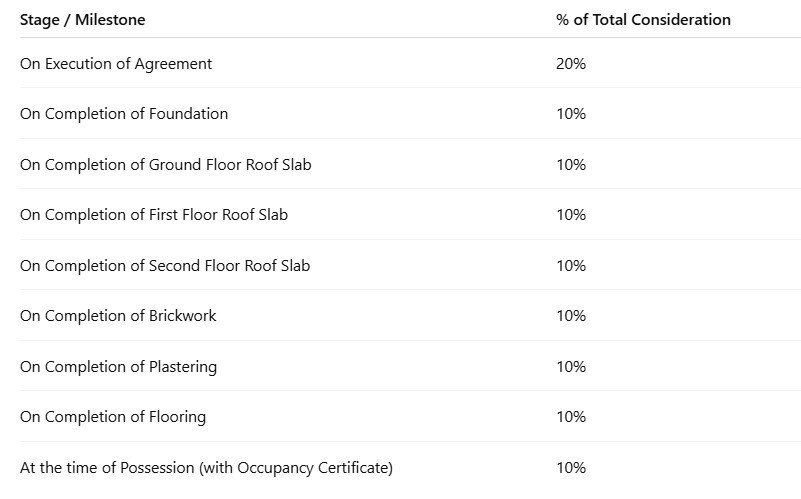The height and width of the screenshot is (499, 801).
Task: Select the "On Completion of Flooring" cell
Action: 113,417
